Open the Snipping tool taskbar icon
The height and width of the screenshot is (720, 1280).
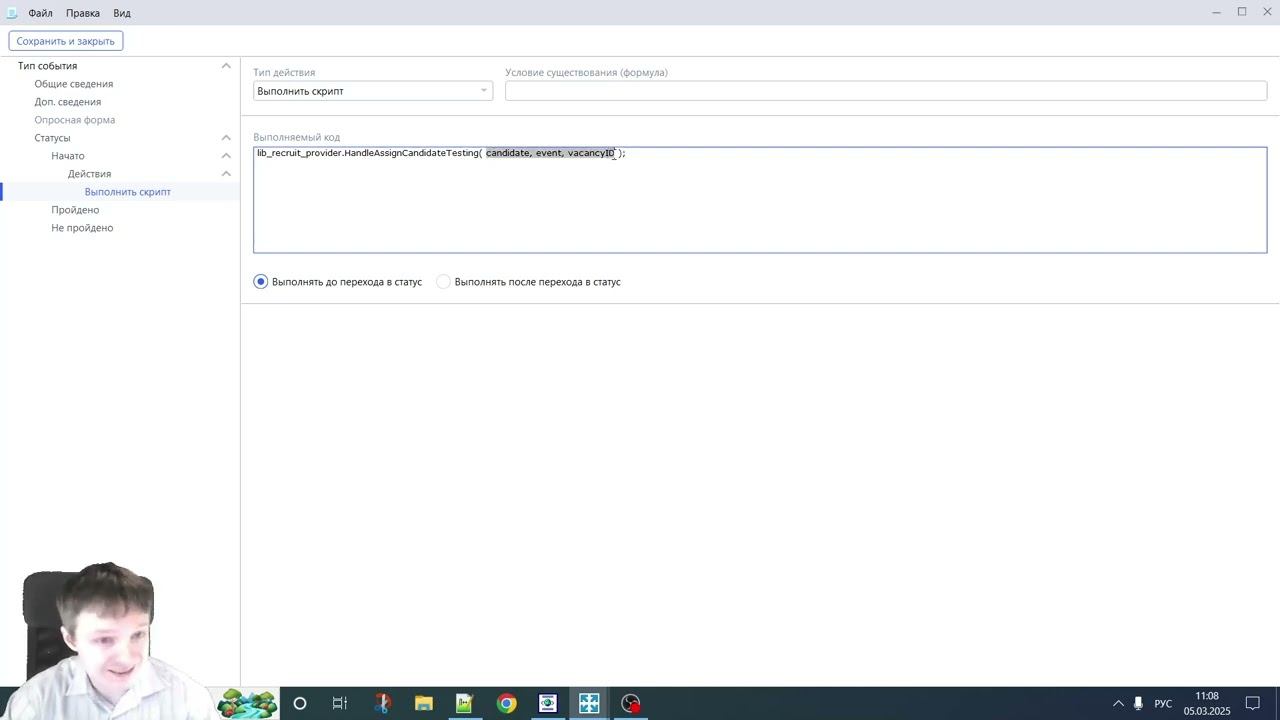[x=382, y=704]
